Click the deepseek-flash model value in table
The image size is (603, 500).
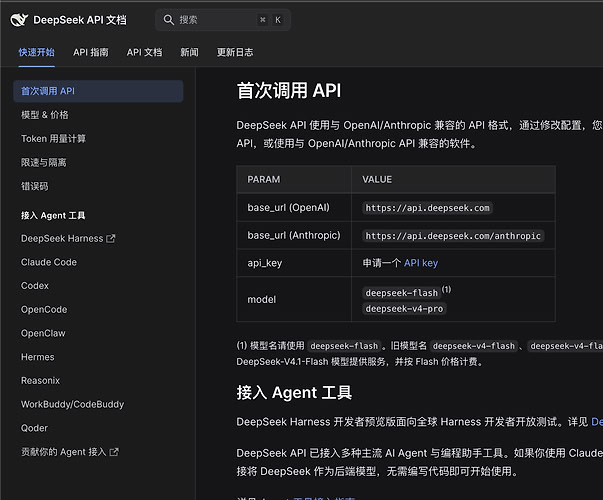401,293
